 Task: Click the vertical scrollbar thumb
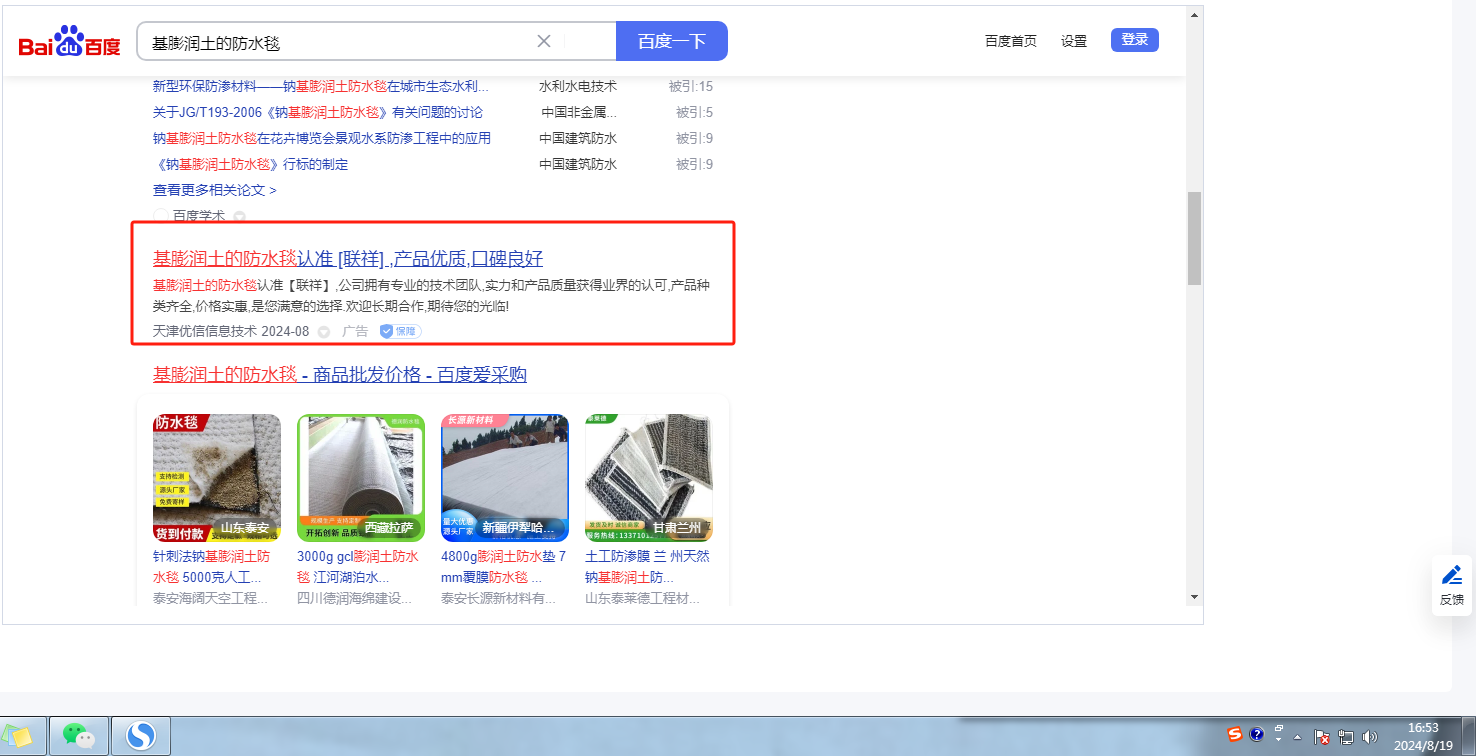(x=1194, y=239)
